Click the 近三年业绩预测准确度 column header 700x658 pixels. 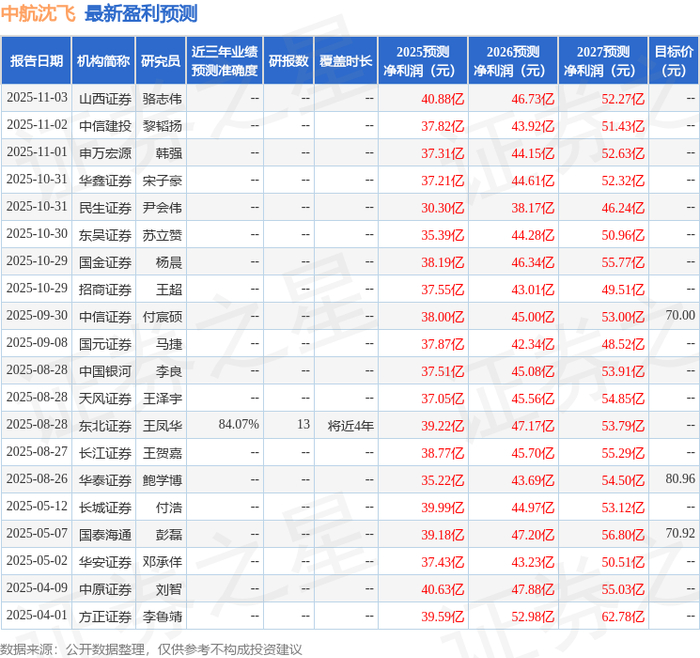coord(225,61)
